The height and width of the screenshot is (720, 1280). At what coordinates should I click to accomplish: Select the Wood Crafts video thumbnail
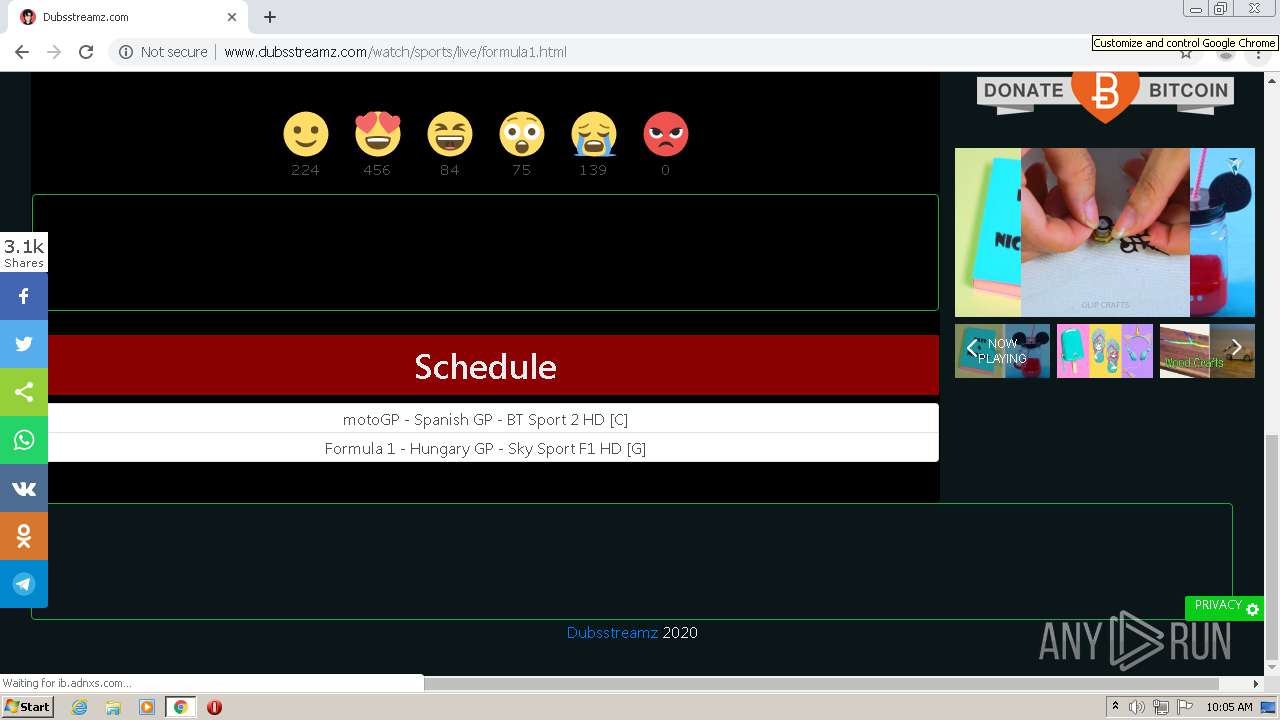pyautogui.click(x=1207, y=351)
